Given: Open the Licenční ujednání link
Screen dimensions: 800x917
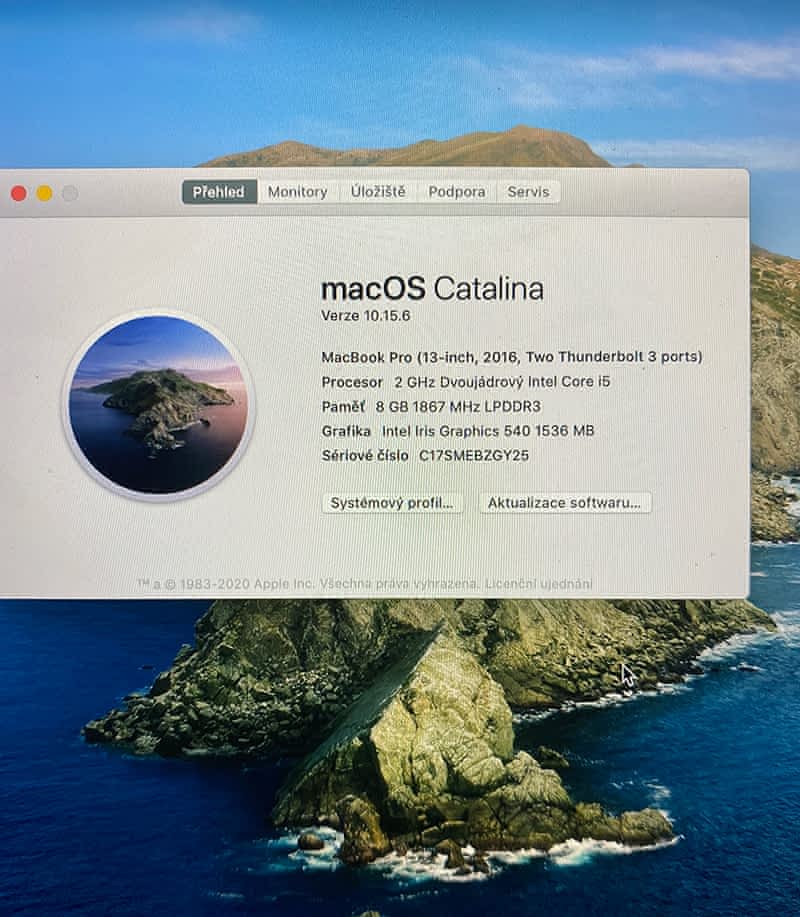Looking at the screenshot, I should [x=539, y=584].
